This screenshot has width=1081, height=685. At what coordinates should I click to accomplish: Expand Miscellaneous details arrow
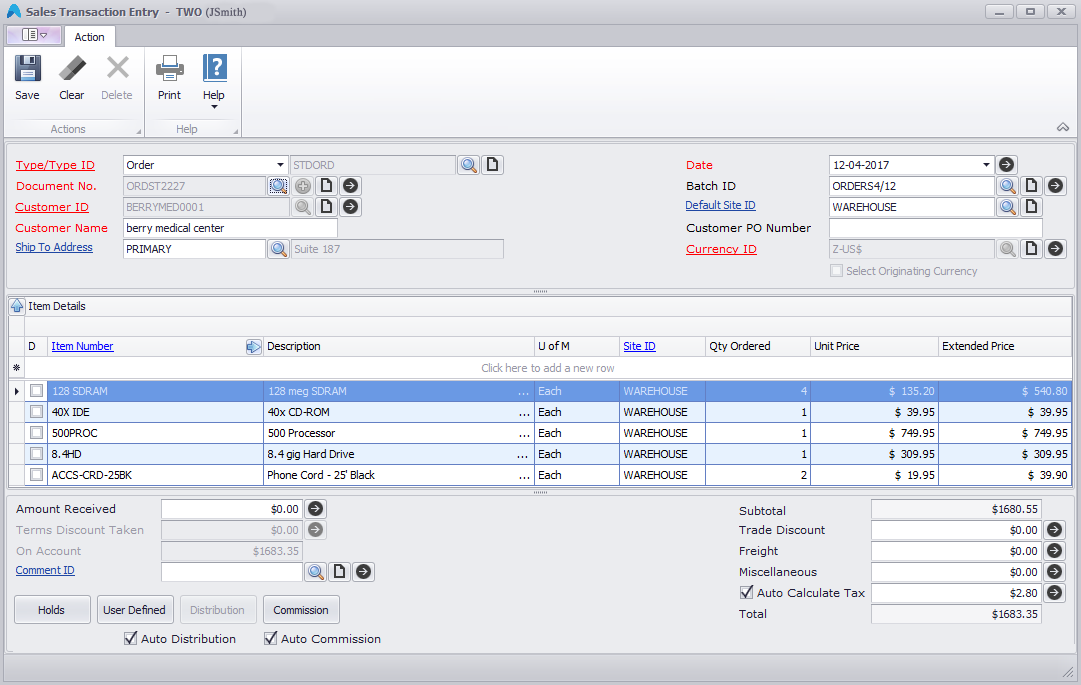1054,572
